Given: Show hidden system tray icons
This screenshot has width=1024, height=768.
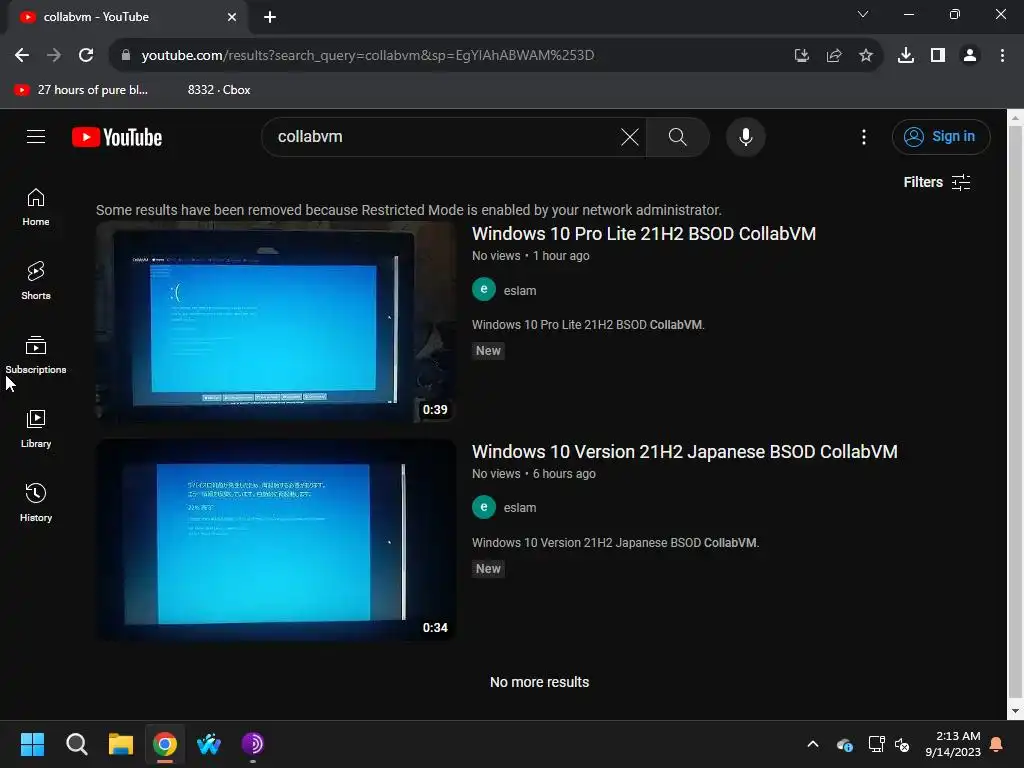Looking at the screenshot, I should 812,744.
